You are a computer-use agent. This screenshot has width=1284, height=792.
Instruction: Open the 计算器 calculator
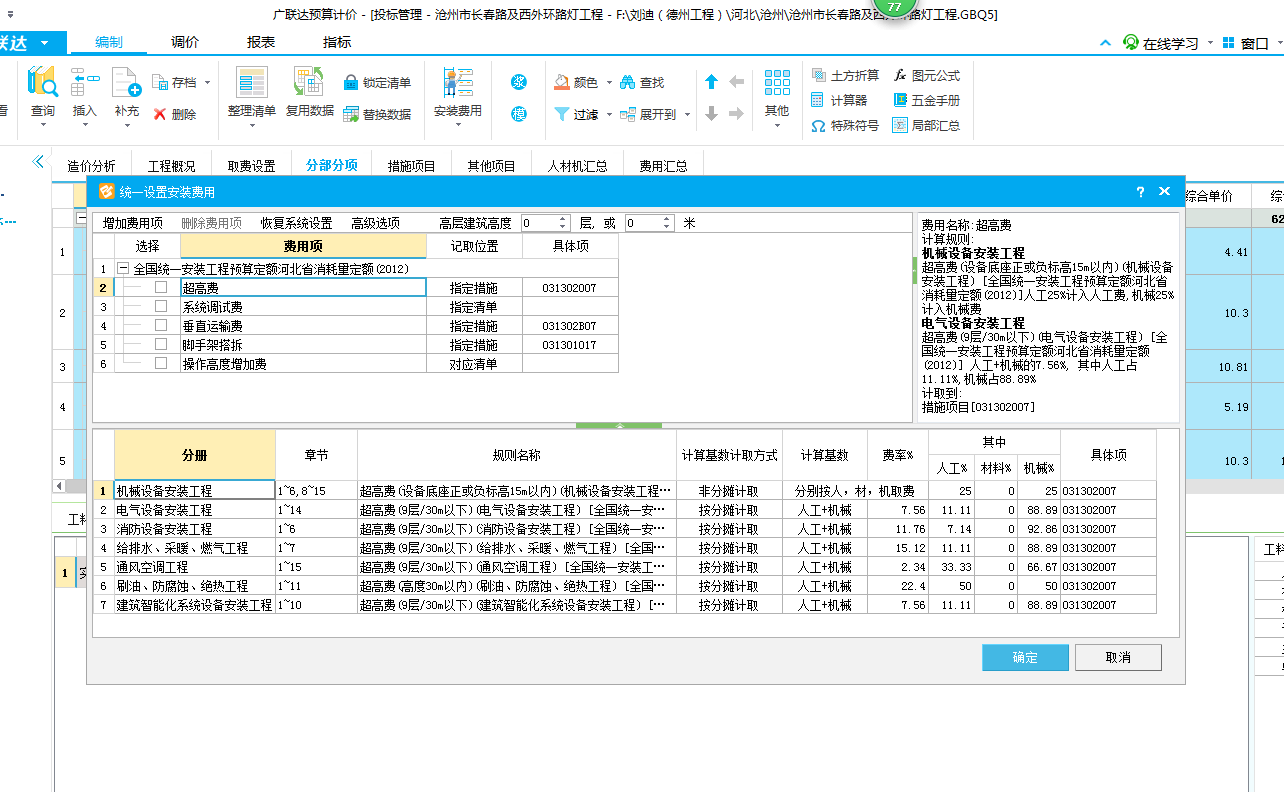pos(839,100)
